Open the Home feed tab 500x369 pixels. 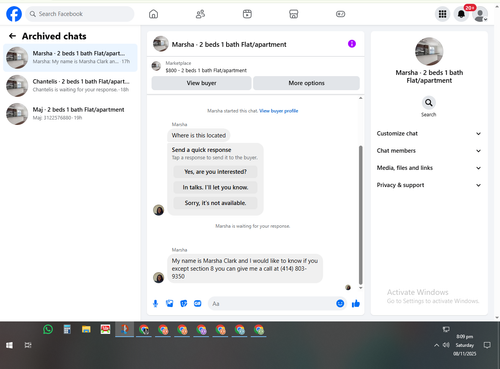[153, 14]
